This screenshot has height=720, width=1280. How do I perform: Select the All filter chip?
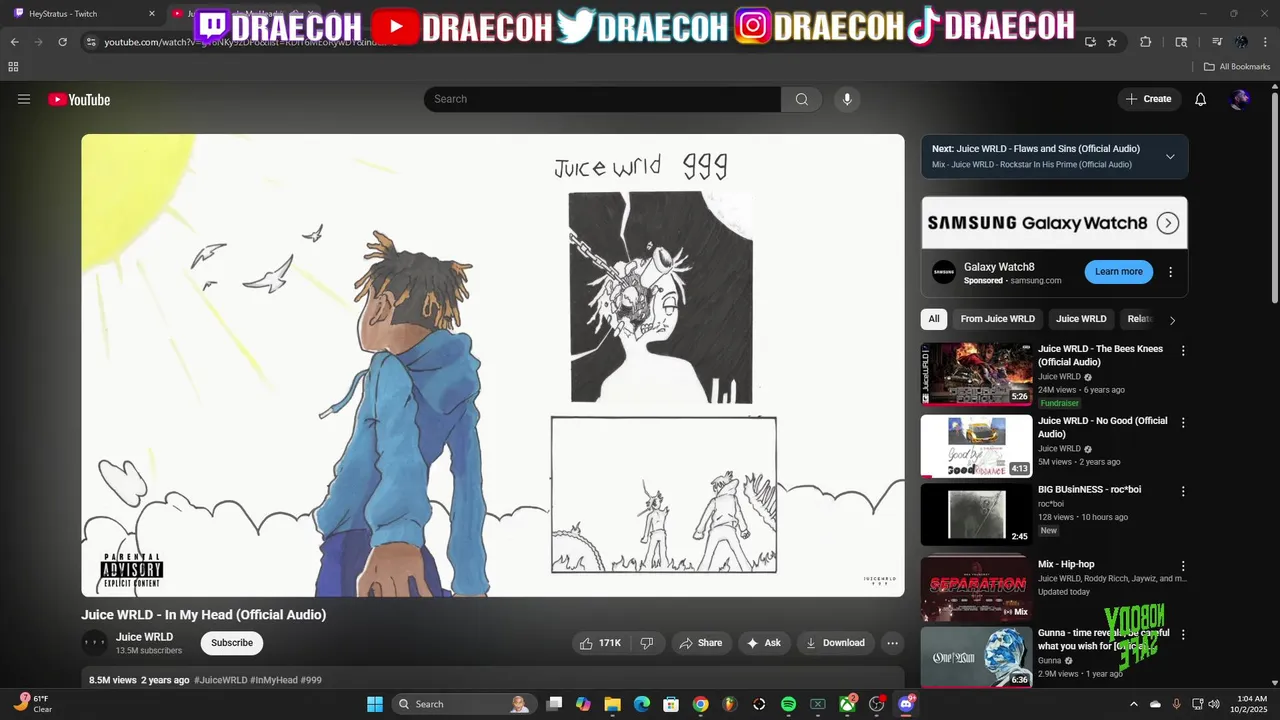coord(934,319)
